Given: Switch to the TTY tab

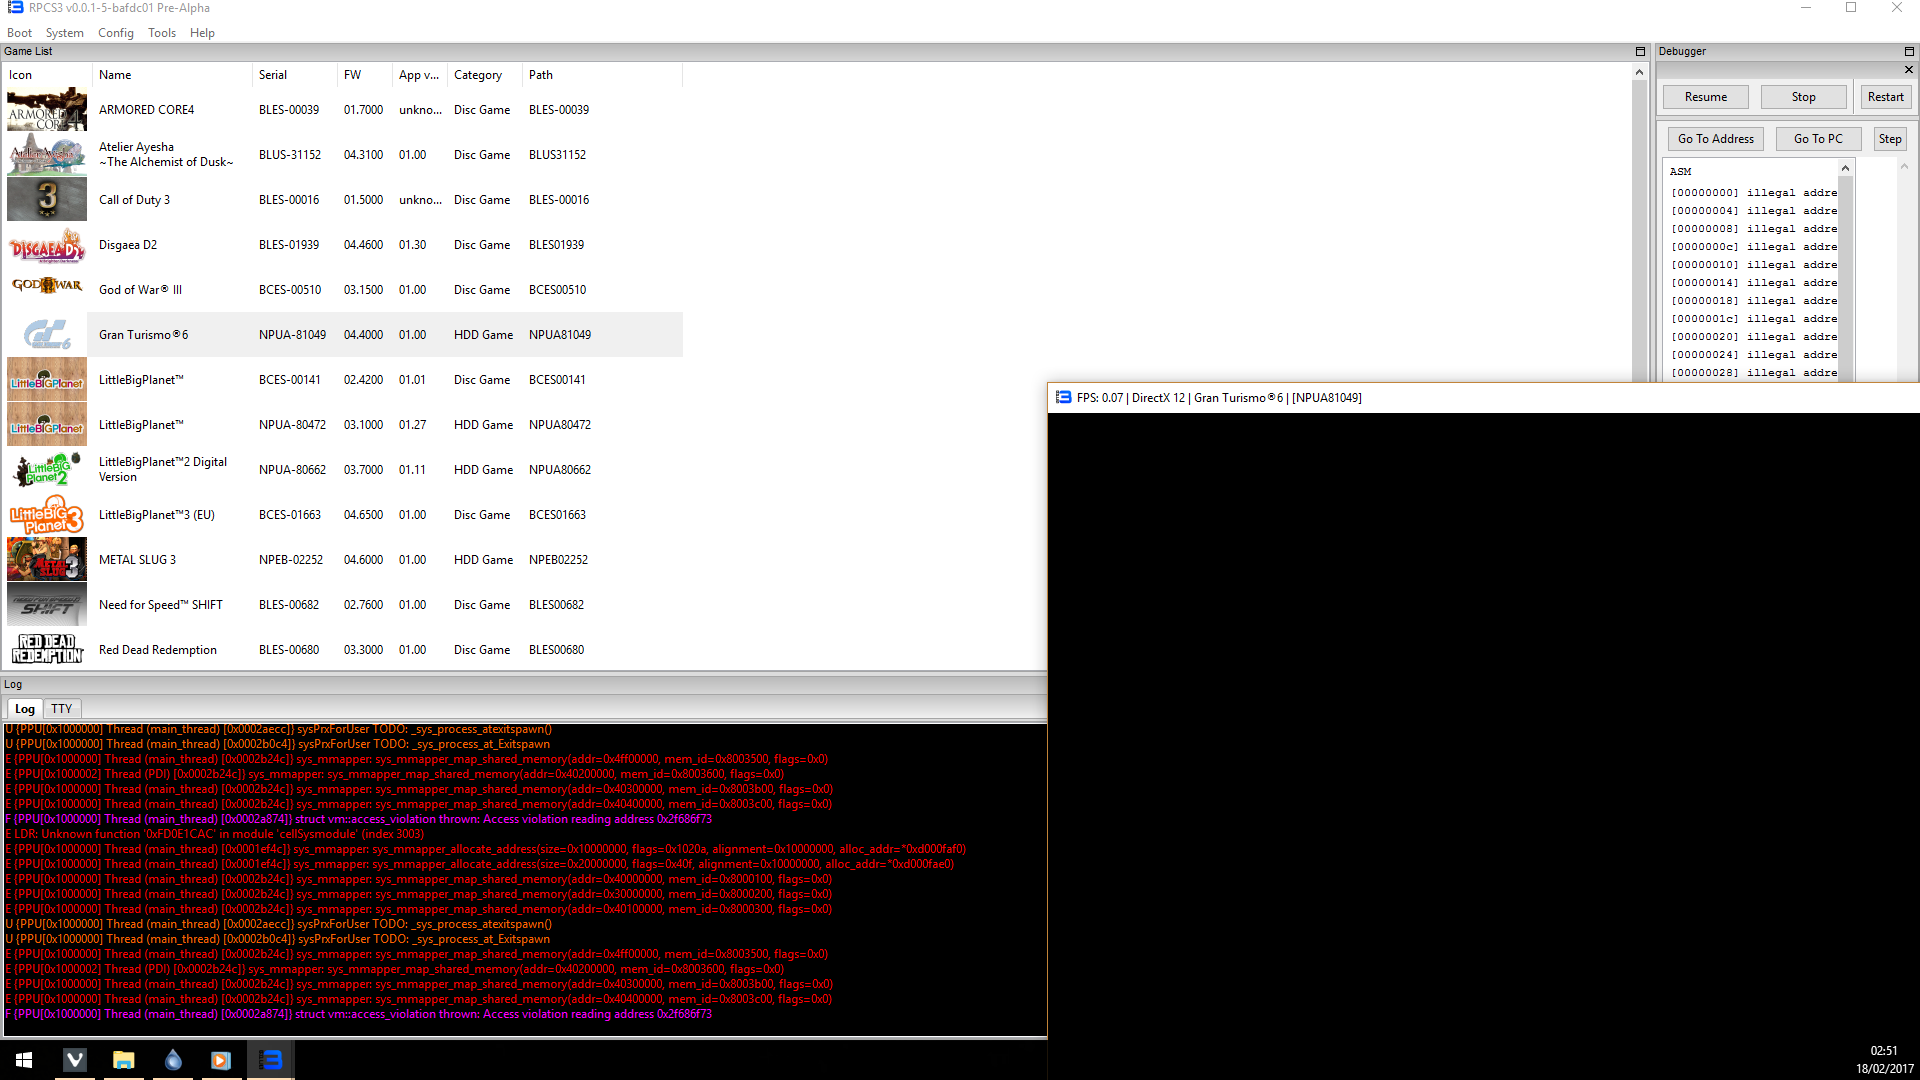Looking at the screenshot, I should click(x=62, y=709).
